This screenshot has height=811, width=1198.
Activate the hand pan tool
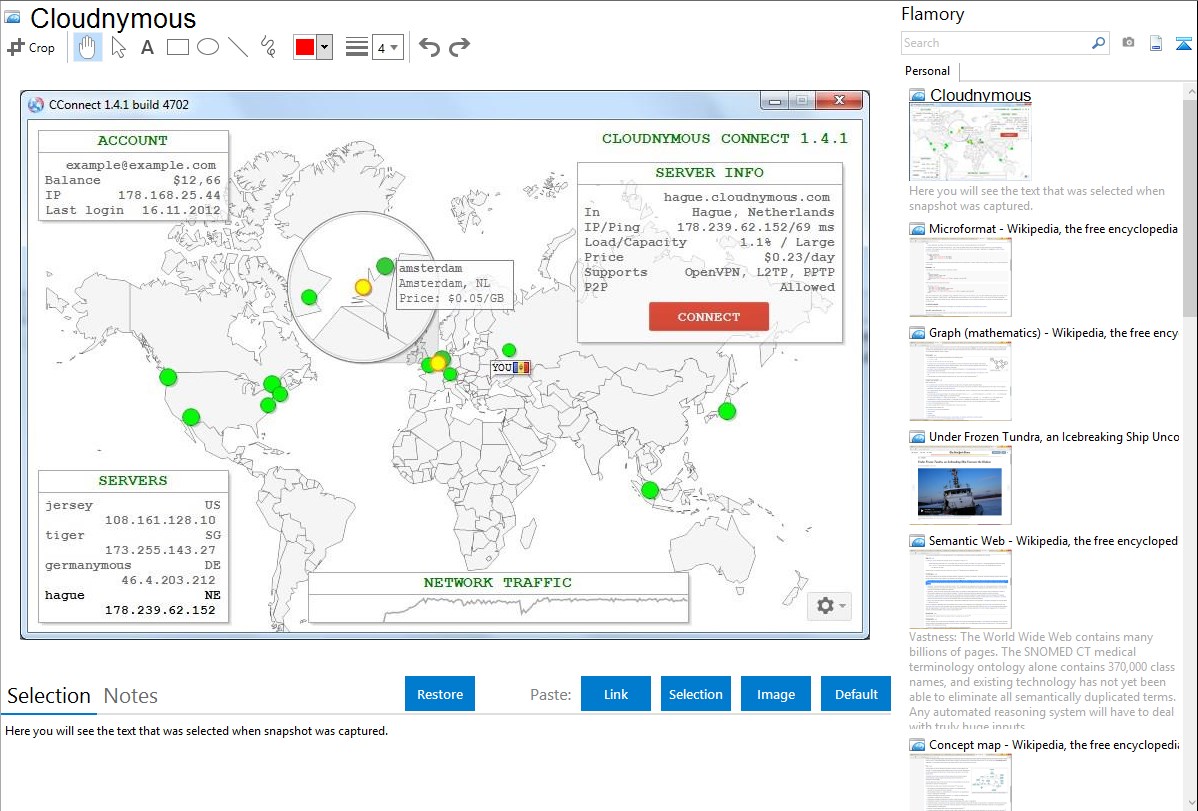click(x=87, y=47)
